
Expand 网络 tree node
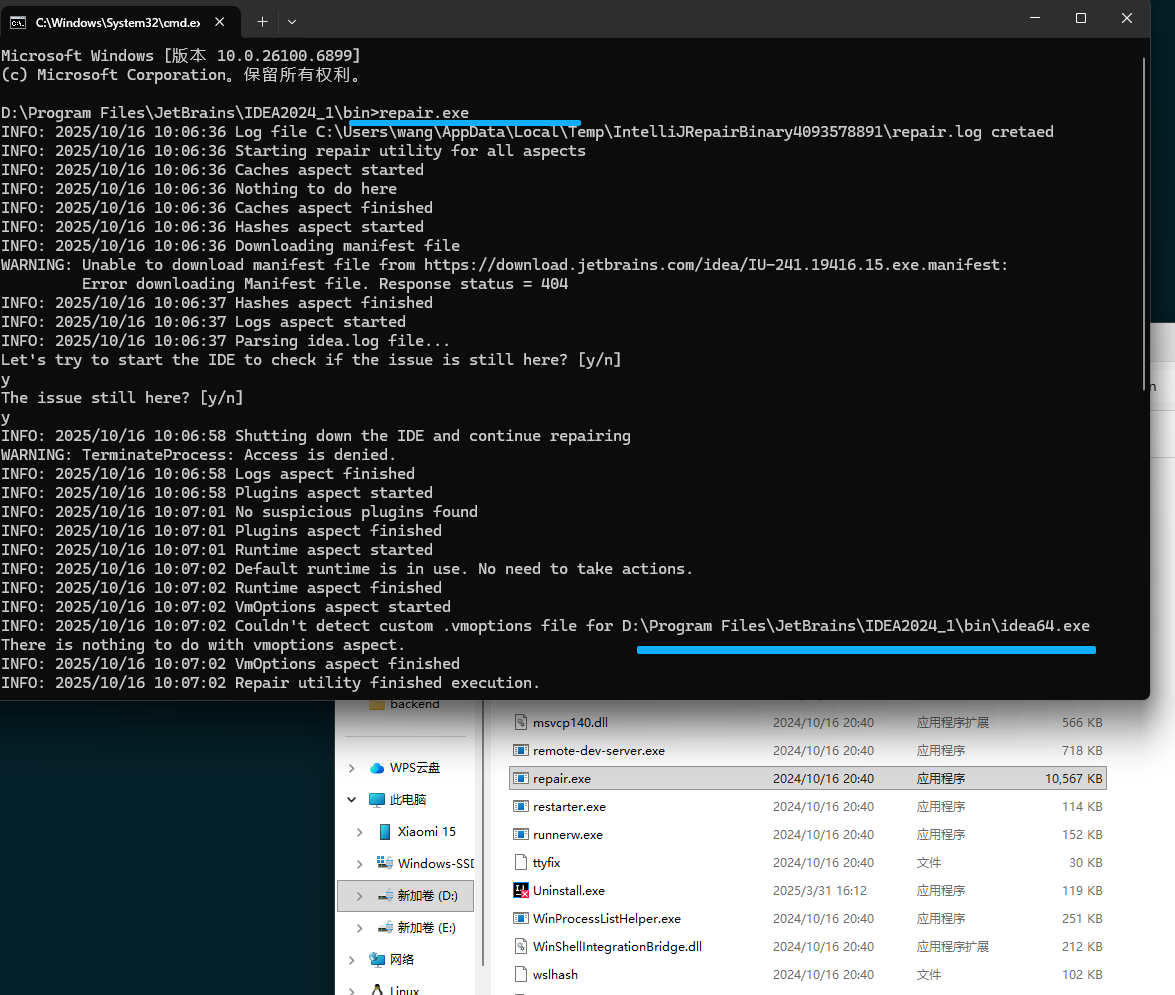pyautogui.click(x=351, y=959)
